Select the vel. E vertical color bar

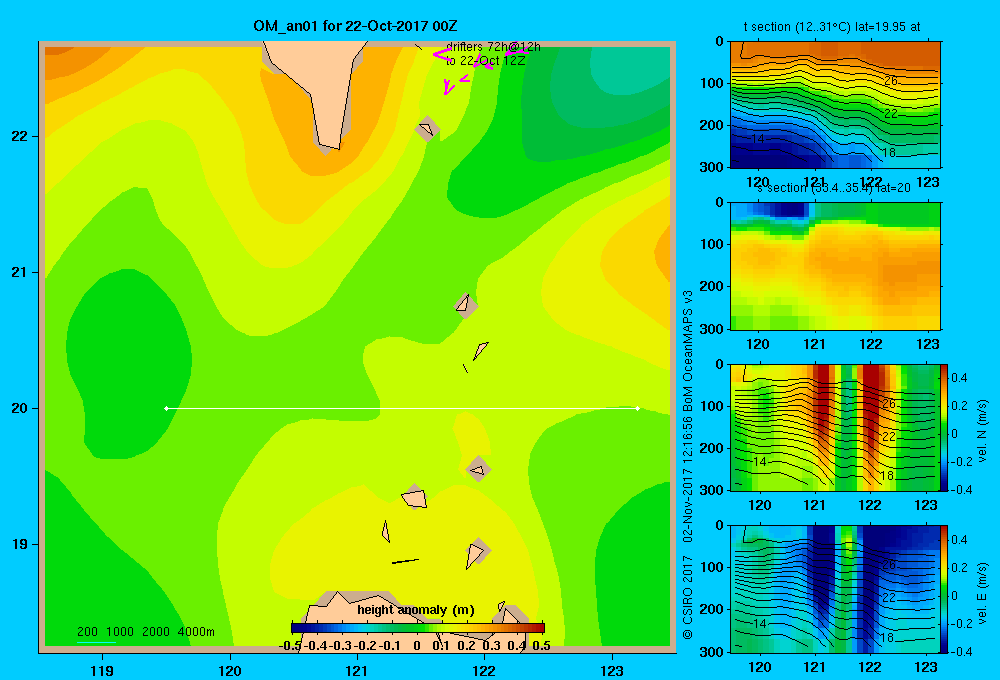pos(944,588)
